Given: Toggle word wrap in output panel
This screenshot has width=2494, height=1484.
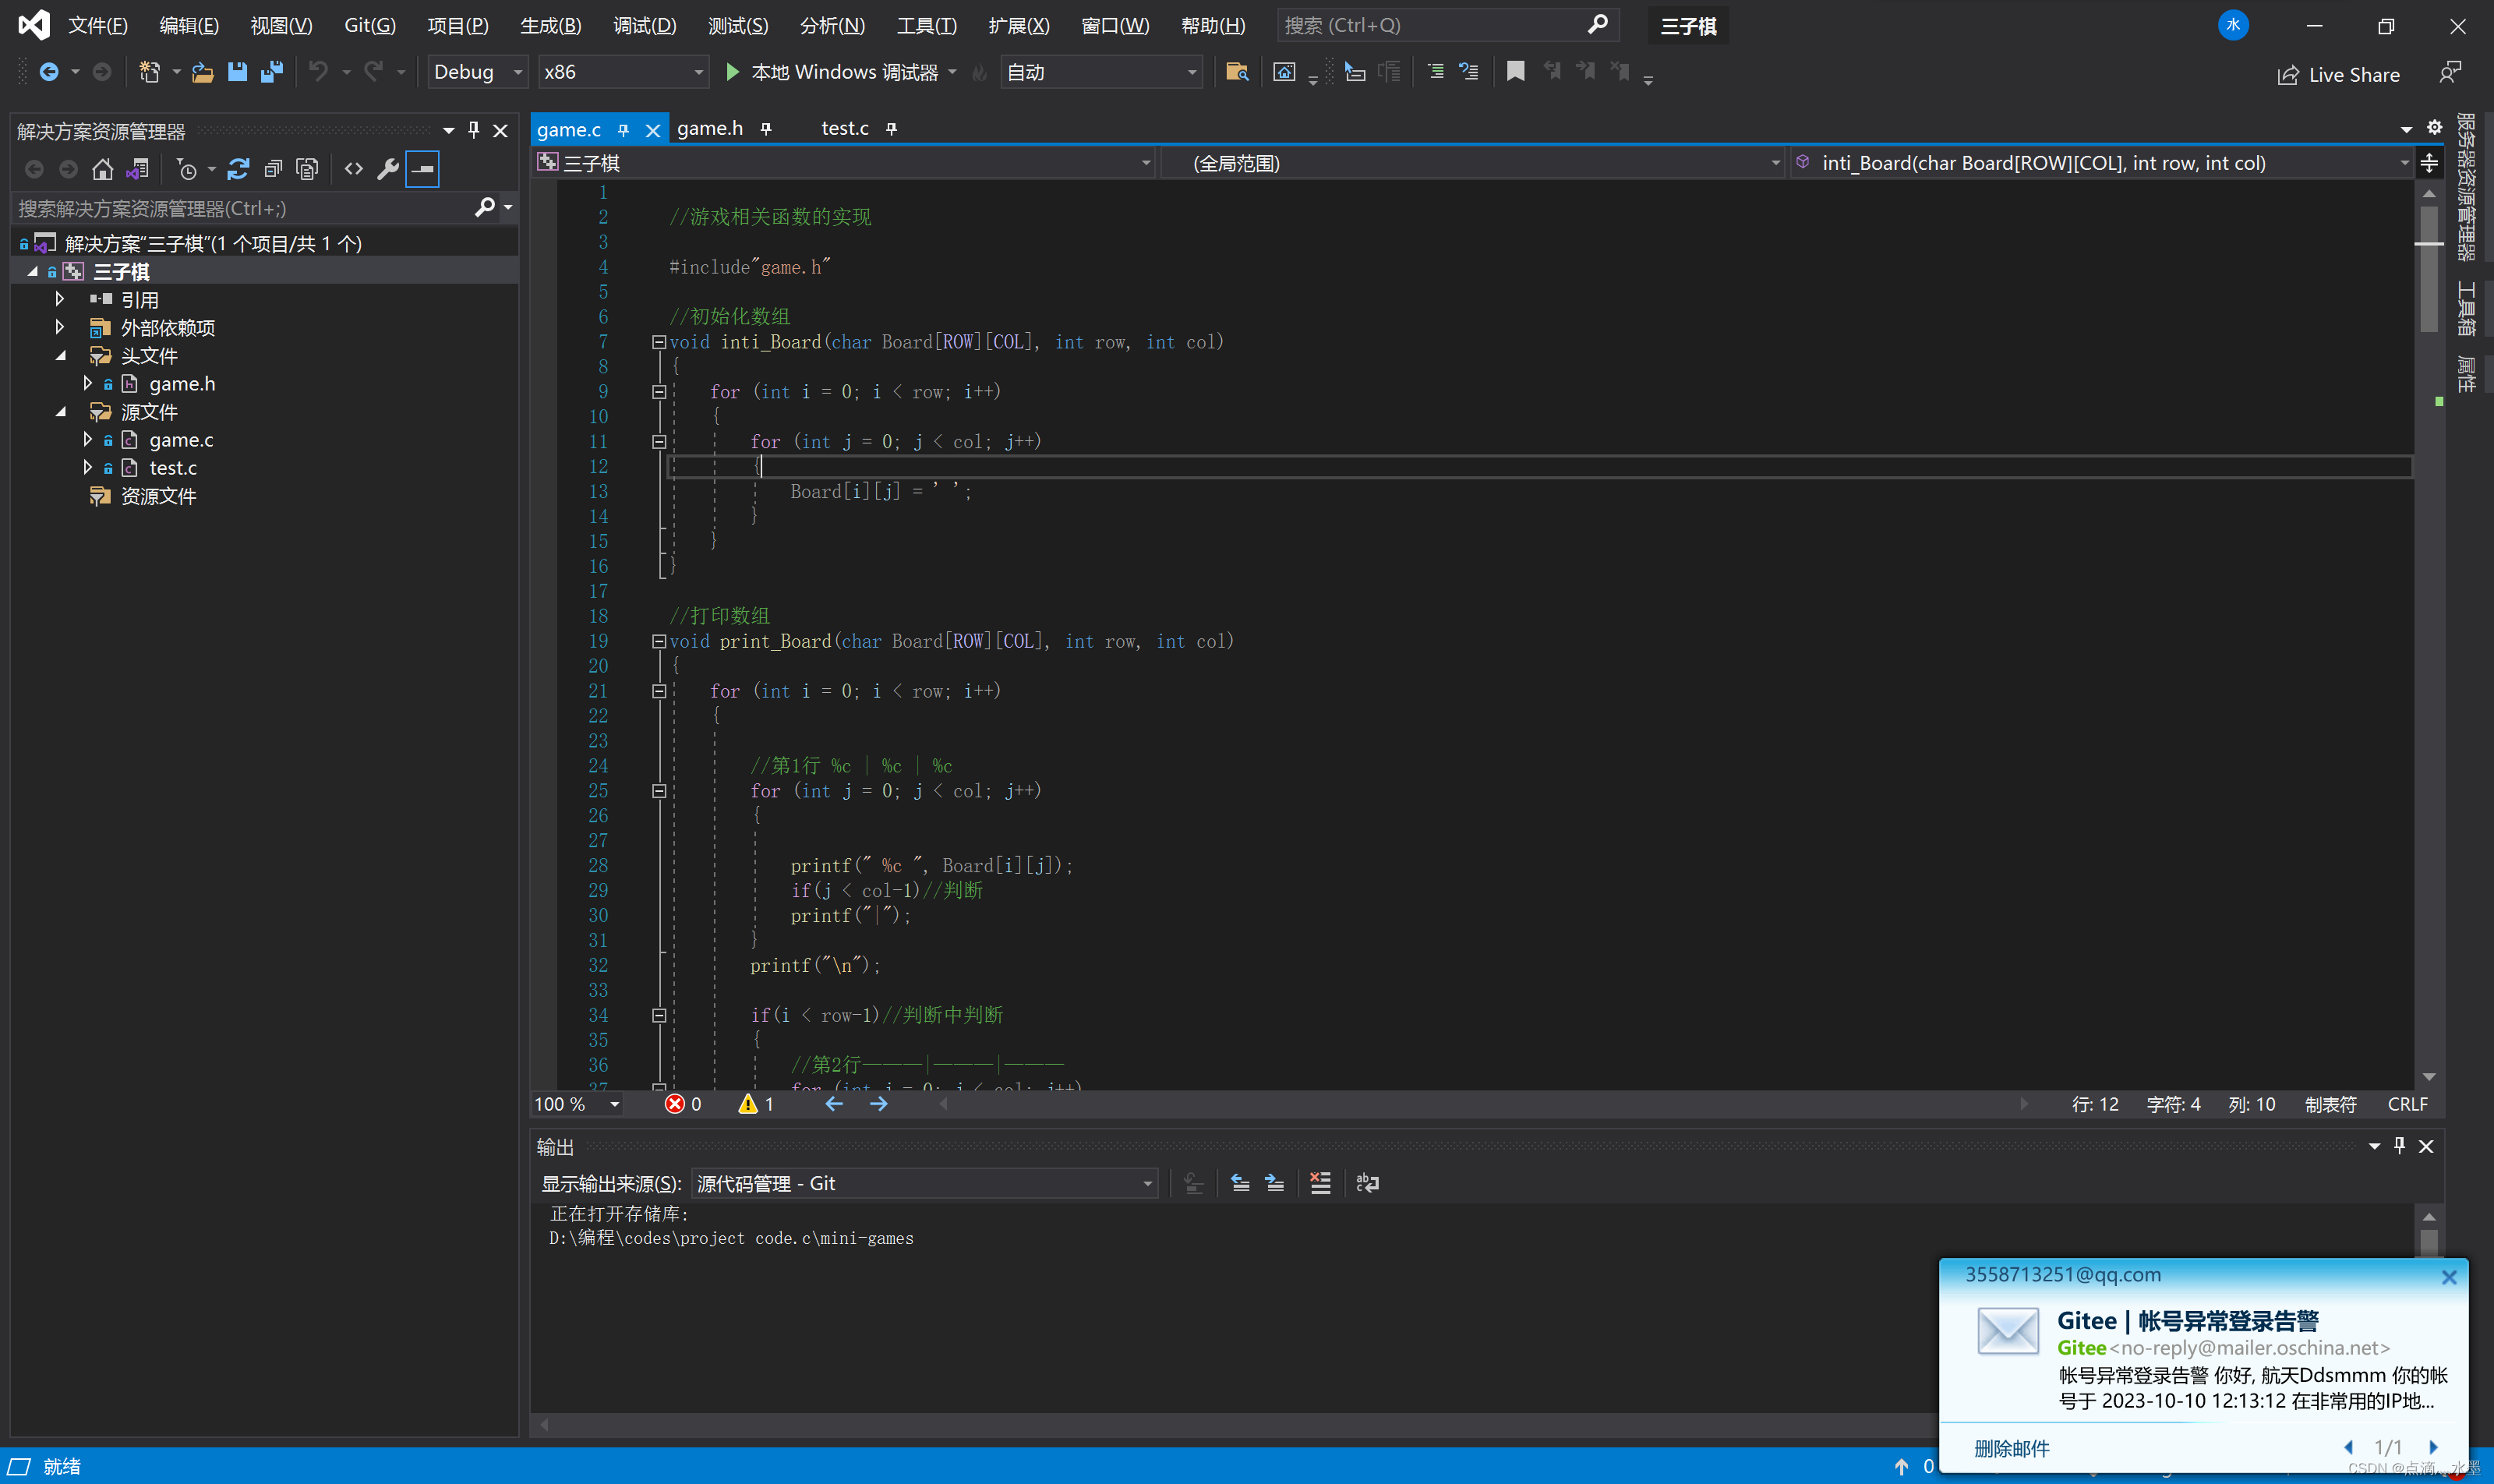Looking at the screenshot, I should click(x=1367, y=1184).
